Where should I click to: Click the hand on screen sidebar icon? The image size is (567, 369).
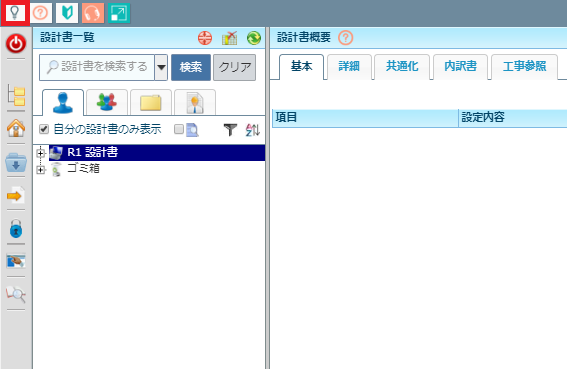pos(16,261)
